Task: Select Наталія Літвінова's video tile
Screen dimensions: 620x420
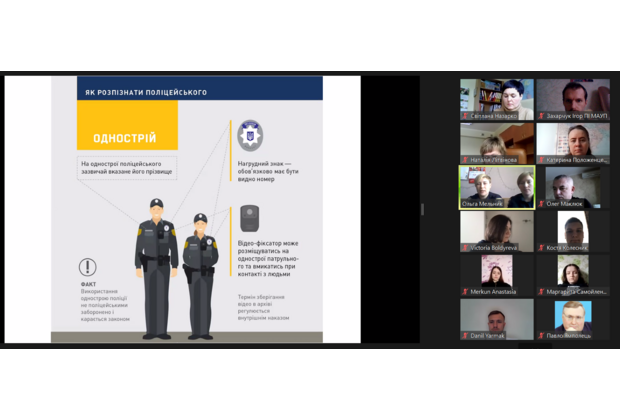Action: coord(496,142)
